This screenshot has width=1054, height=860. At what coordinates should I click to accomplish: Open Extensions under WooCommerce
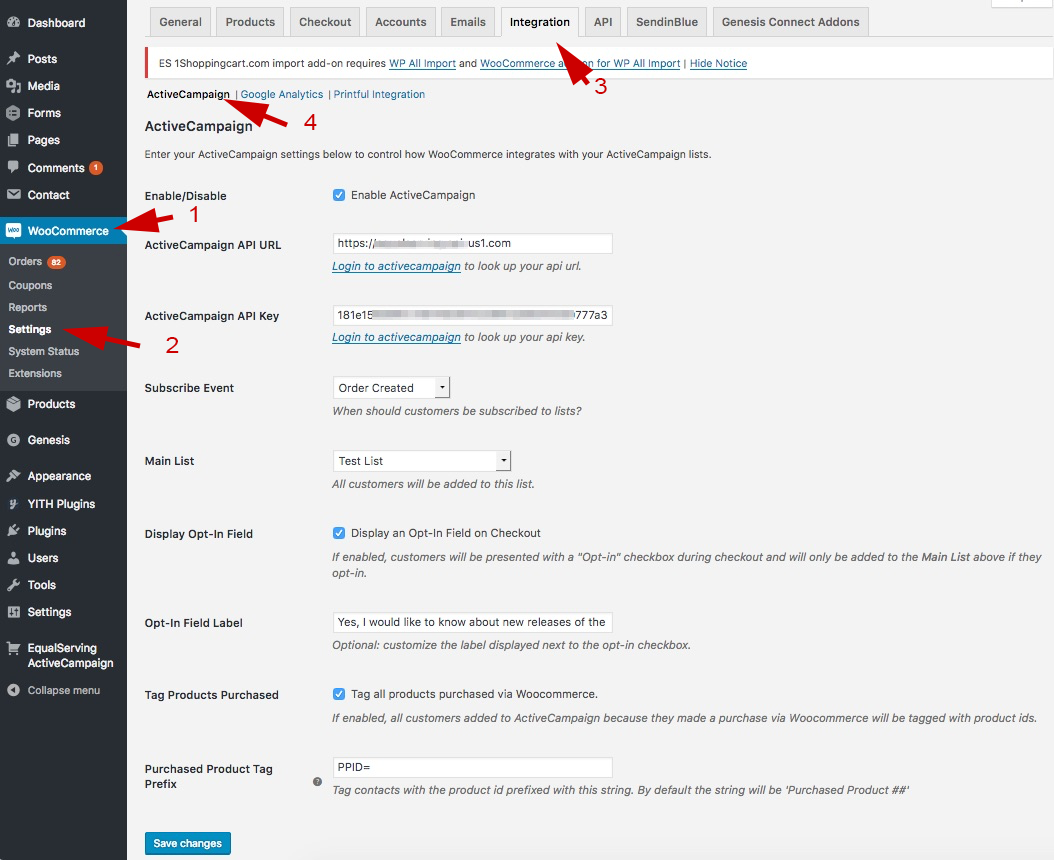pos(35,373)
